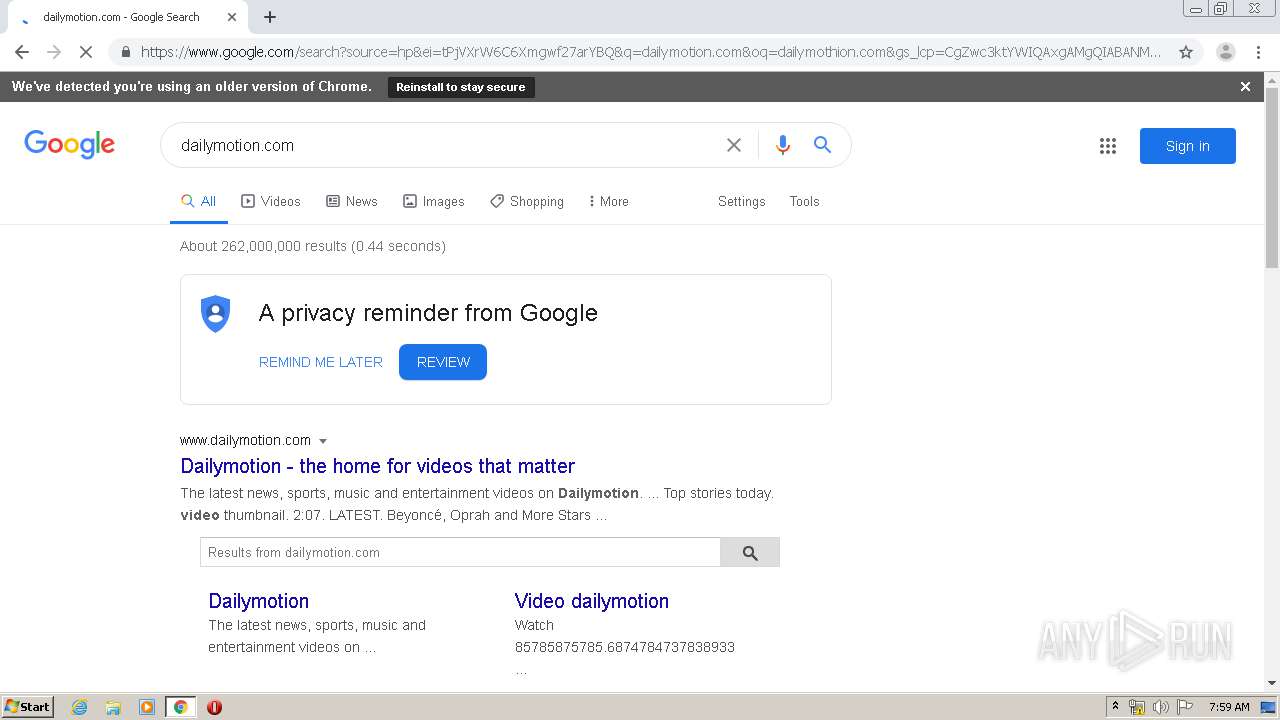1280x720 pixels.
Task: Start voice search with the microphone
Action: click(783, 145)
